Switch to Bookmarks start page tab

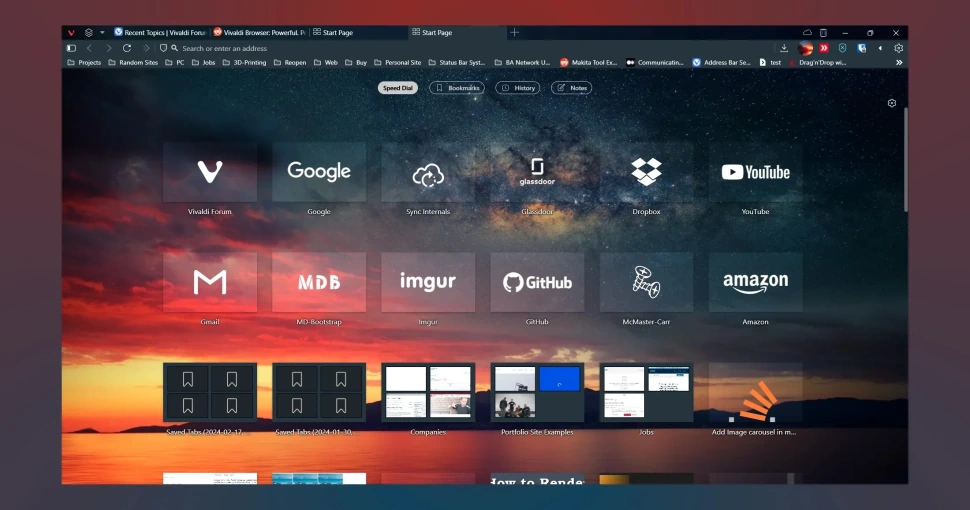[457, 88]
